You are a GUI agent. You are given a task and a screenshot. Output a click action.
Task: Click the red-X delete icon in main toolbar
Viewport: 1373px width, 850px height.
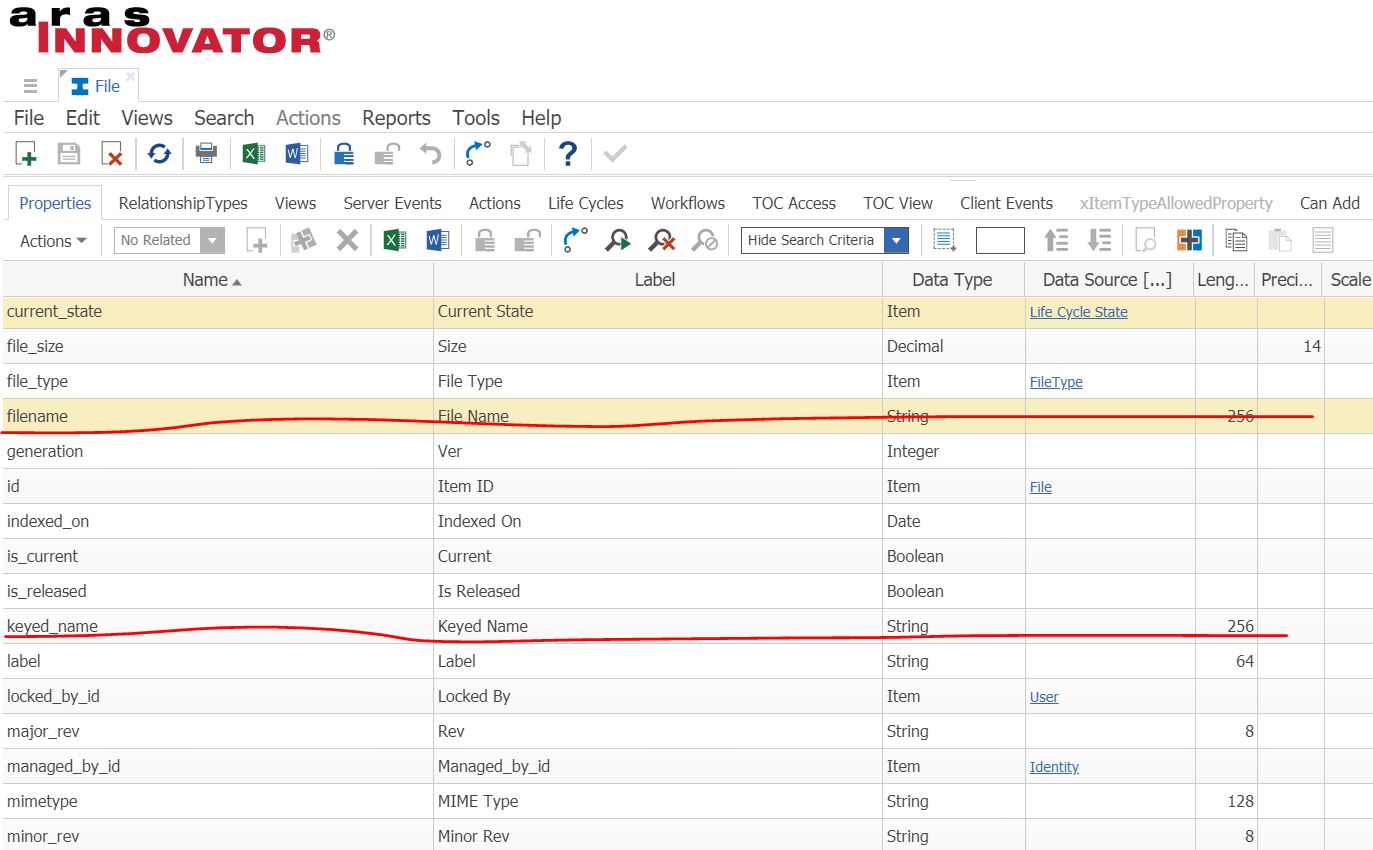(112, 154)
